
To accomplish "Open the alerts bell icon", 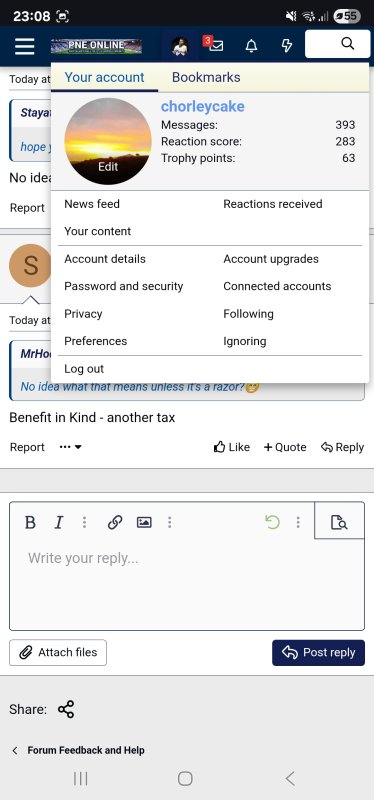I will pyautogui.click(x=251, y=46).
